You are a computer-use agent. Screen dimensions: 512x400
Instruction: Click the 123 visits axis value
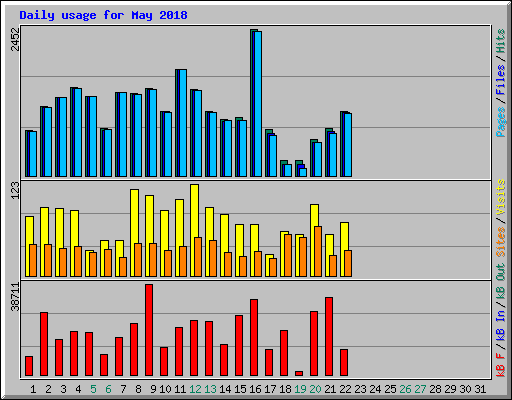15,191
